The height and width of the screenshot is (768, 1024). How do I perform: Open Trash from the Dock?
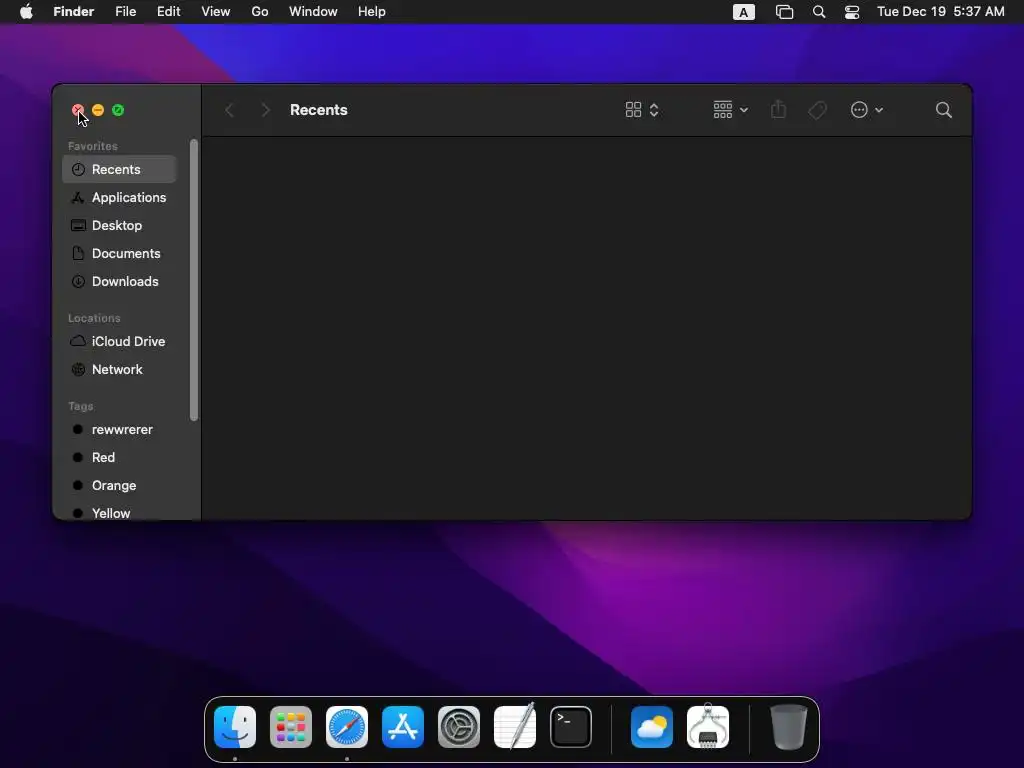click(x=788, y=727)
